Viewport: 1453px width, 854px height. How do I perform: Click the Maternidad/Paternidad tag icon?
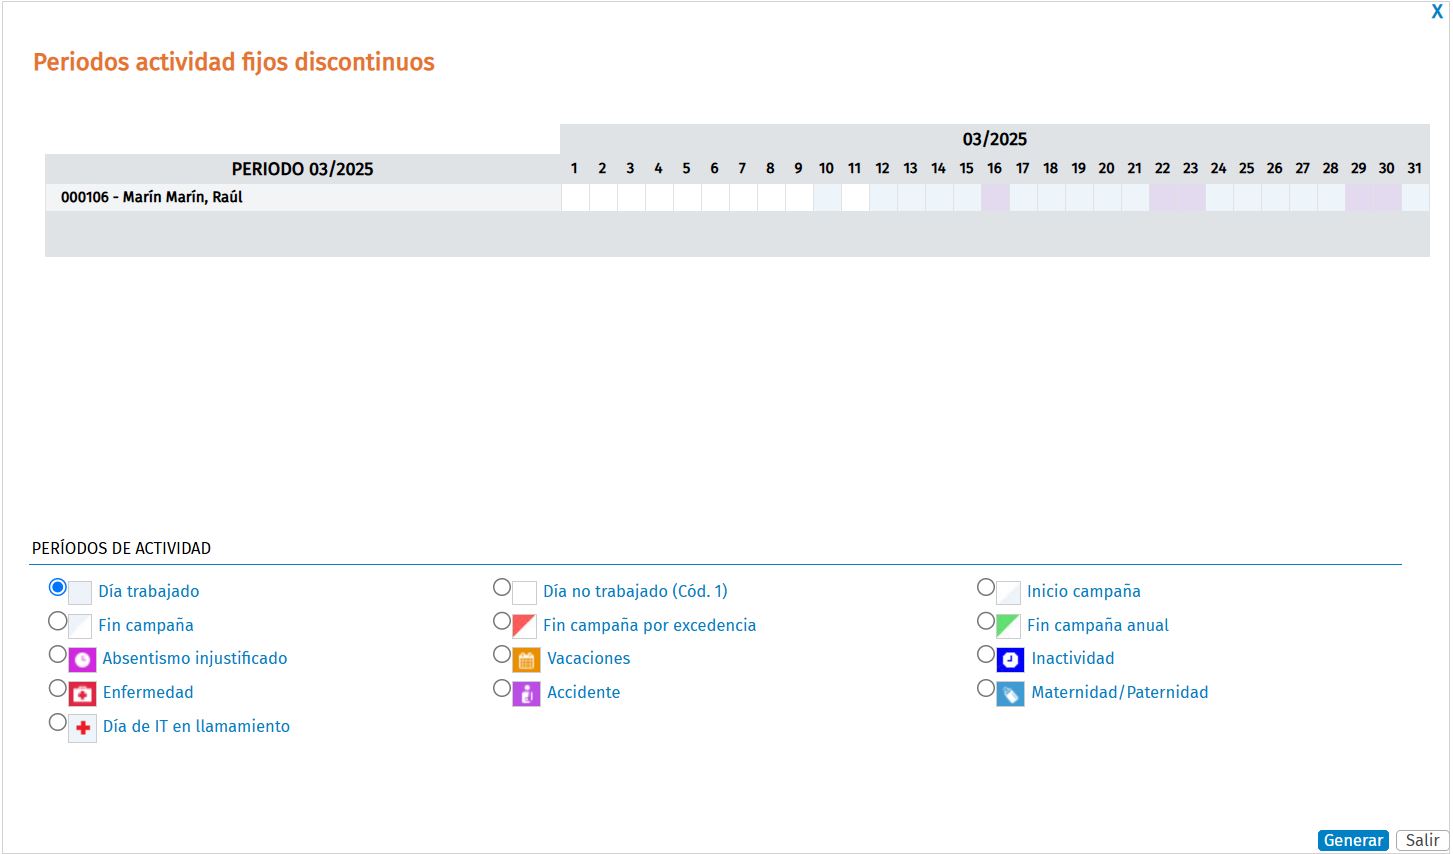[x=1010, y=693]
